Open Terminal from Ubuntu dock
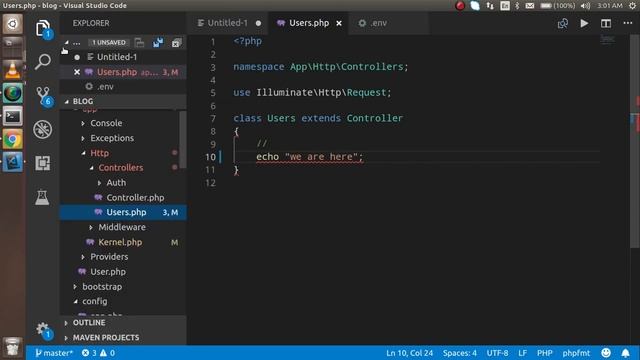Screen dimensions: 640x360 13,117
